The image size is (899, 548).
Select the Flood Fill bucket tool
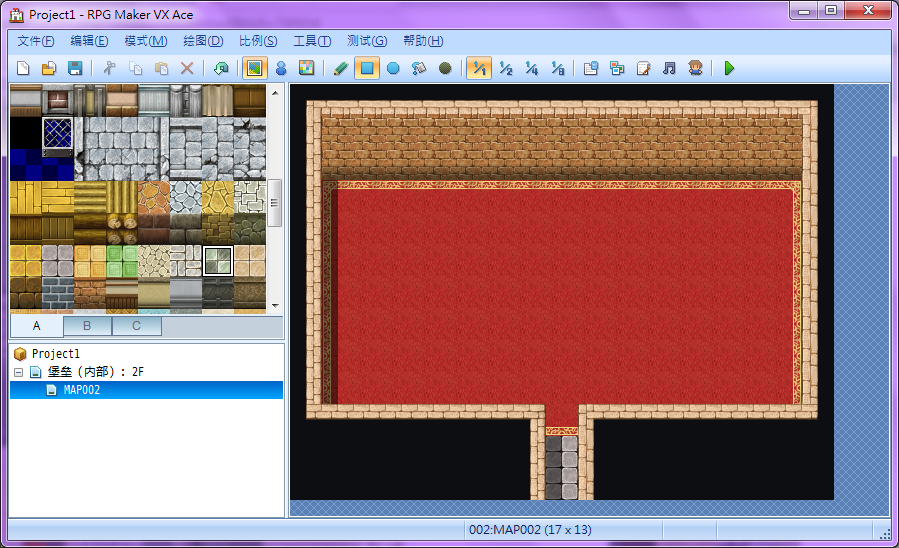click(419, 68)
